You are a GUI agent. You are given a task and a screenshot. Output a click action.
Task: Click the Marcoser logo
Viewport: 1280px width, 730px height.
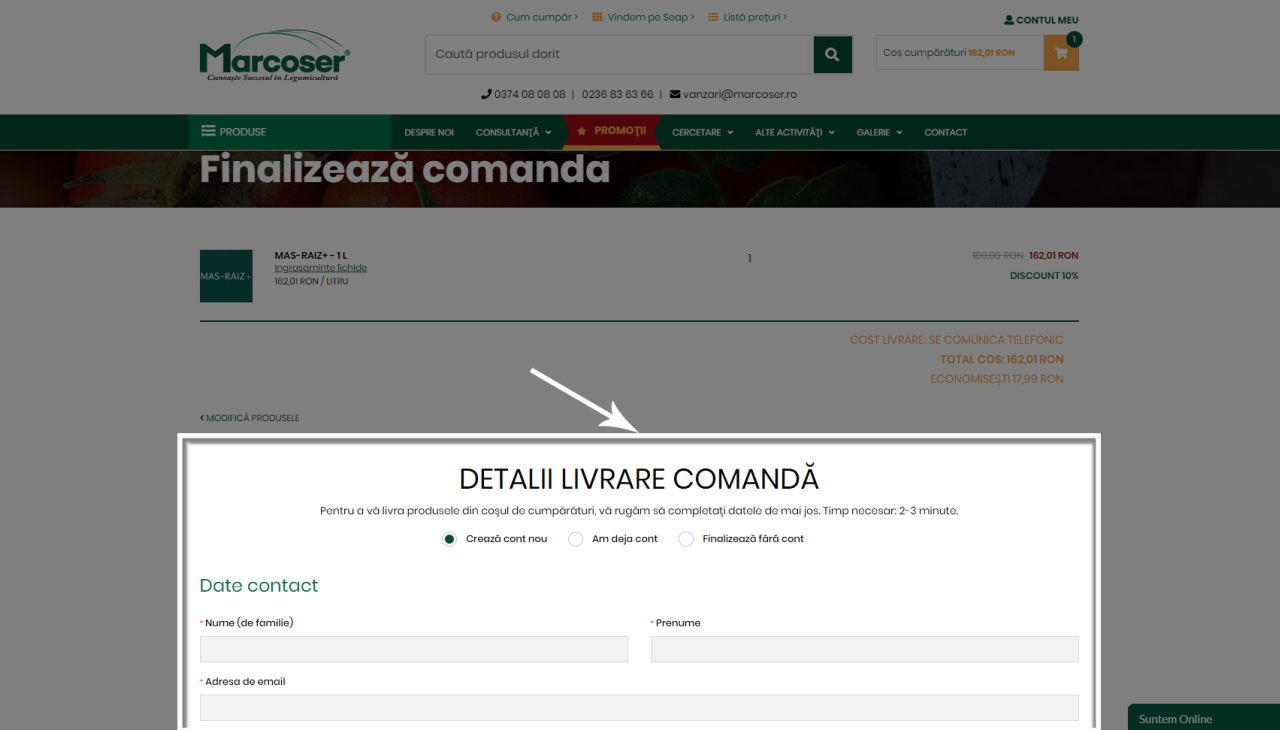[274, 60]
